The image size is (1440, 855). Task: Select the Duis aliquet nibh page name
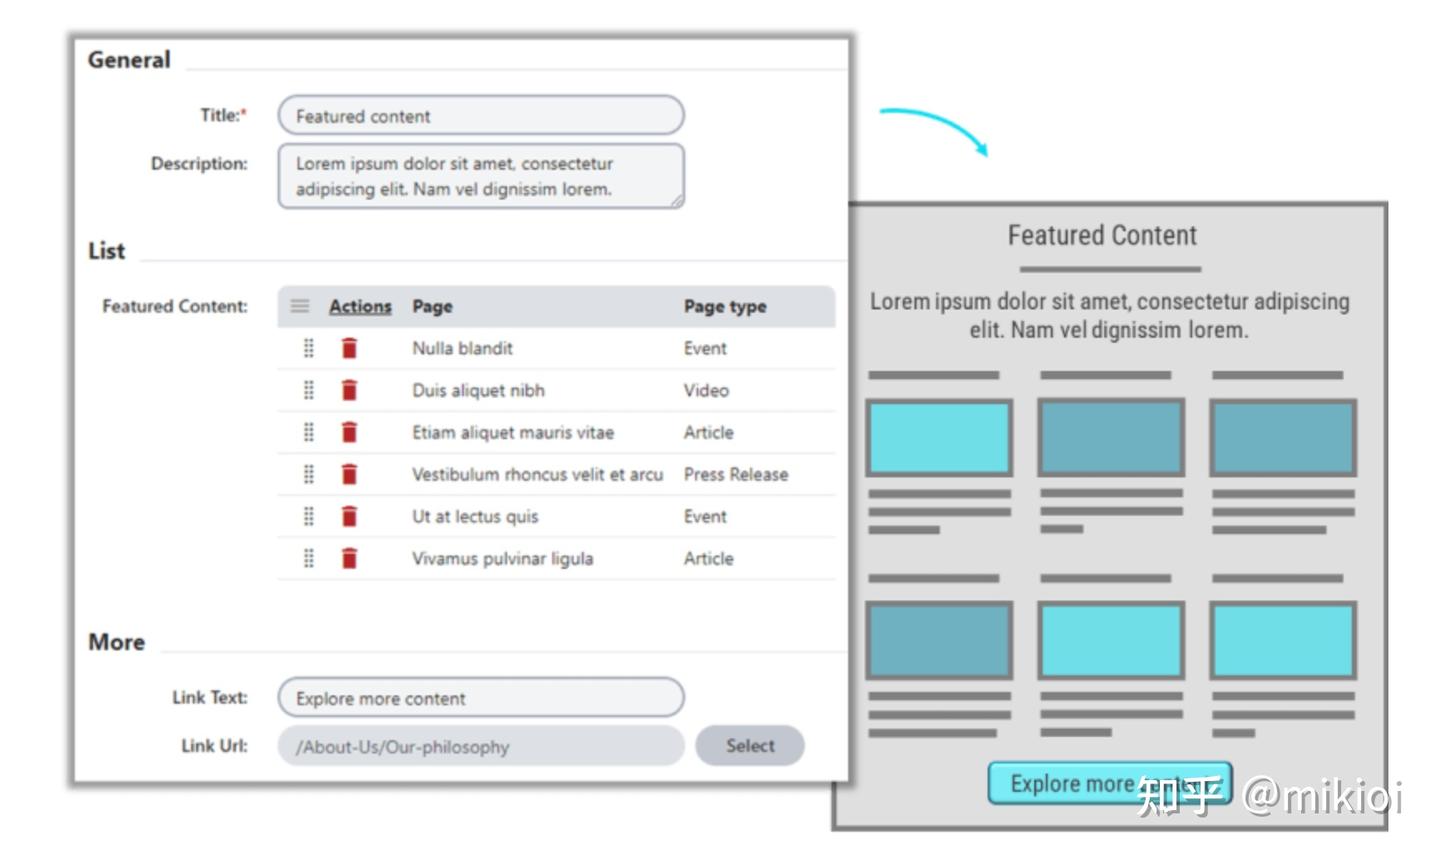coord(478,390)
